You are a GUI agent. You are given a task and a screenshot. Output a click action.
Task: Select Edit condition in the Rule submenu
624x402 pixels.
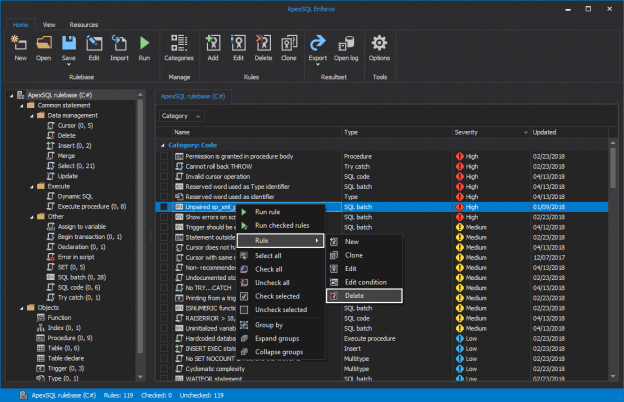(364, 282)
